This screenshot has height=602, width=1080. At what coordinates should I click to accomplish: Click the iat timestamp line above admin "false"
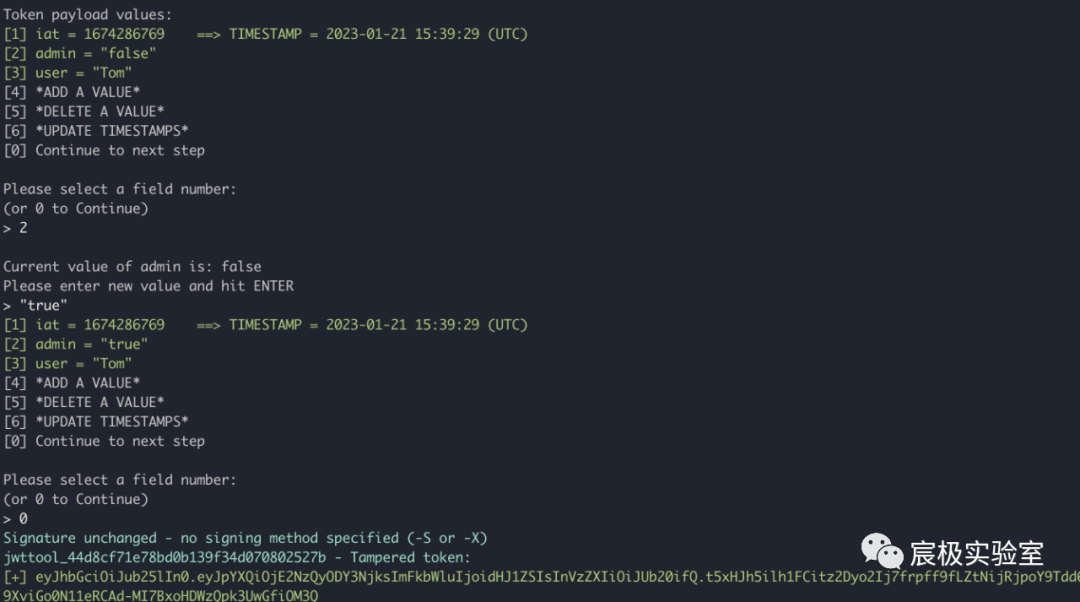coord(265,34)
